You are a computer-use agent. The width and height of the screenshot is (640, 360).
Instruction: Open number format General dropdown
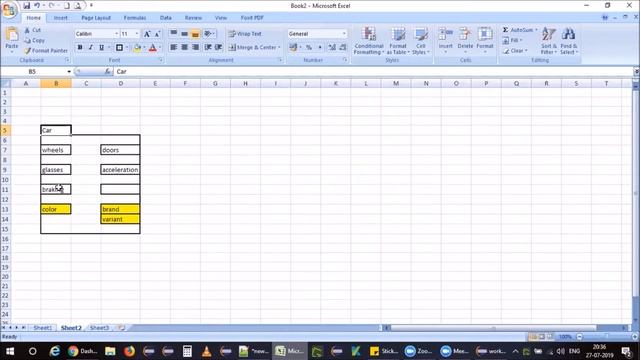coord(344,34)
